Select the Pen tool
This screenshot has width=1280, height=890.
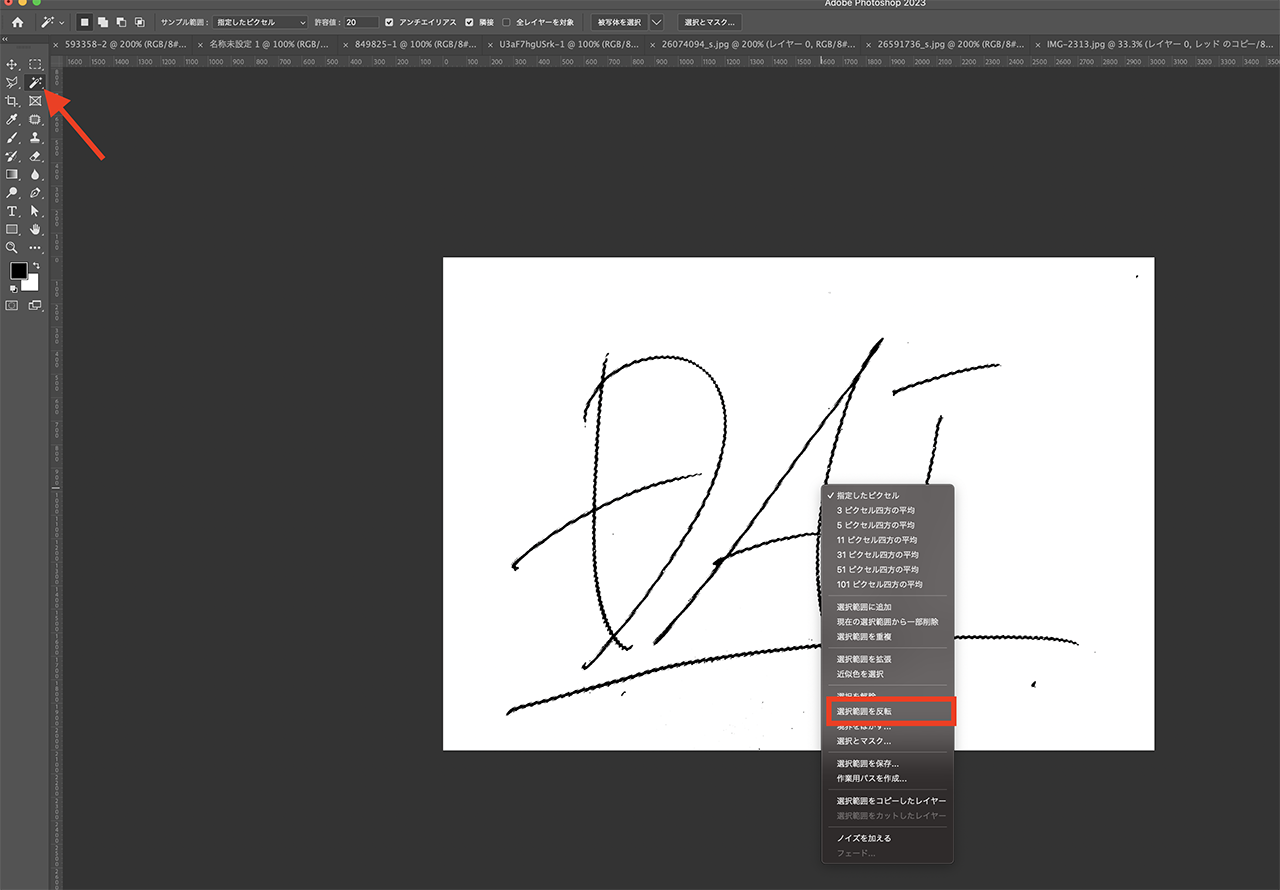pos(35,192)
